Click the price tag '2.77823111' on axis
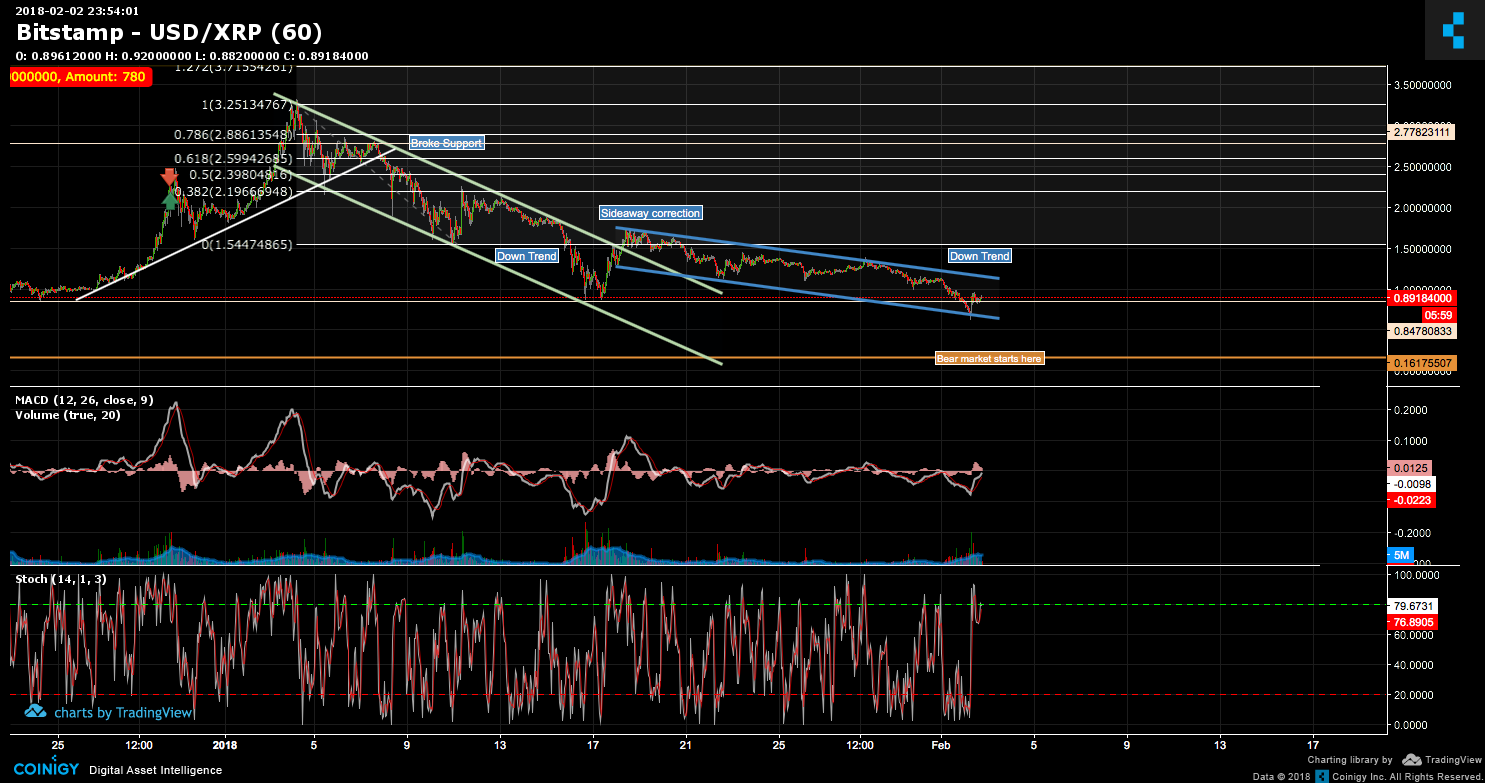Viewport: 1485px width, 783px height. pyautogui.click(x=1423, y=132)
